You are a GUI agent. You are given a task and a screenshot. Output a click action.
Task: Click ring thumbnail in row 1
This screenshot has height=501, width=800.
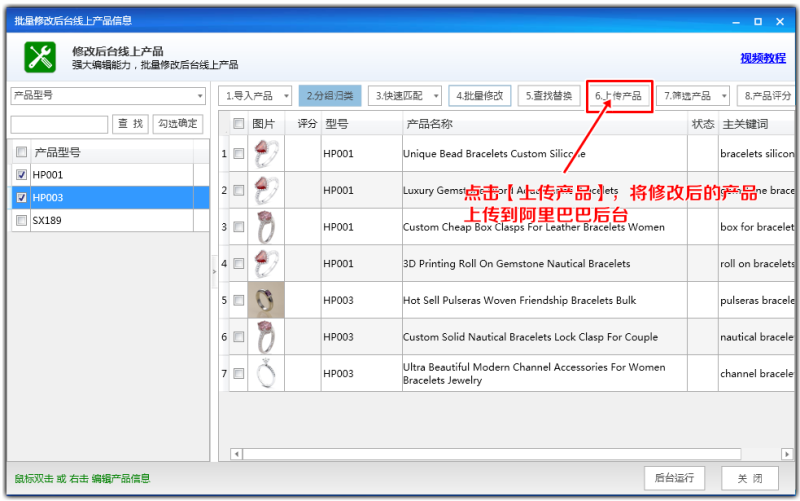tap(266, 154)
